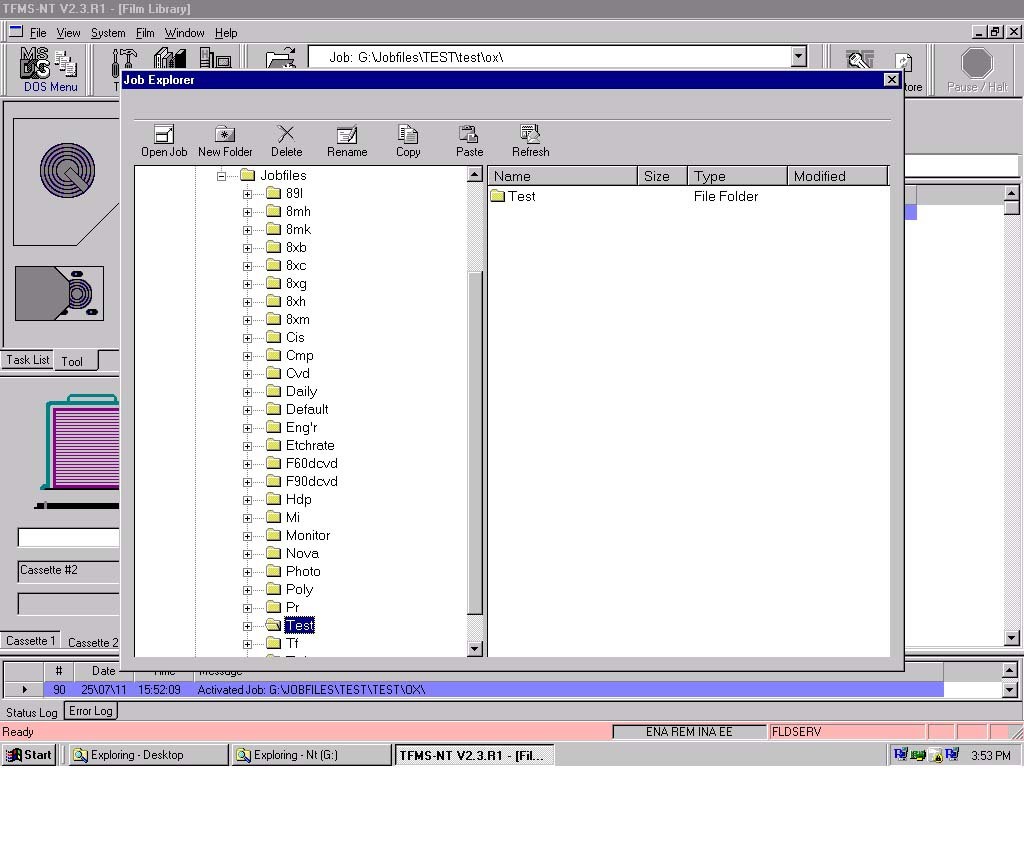
Task: Switch to the Cassette 1 tab
Action: (x=31, y=640)
